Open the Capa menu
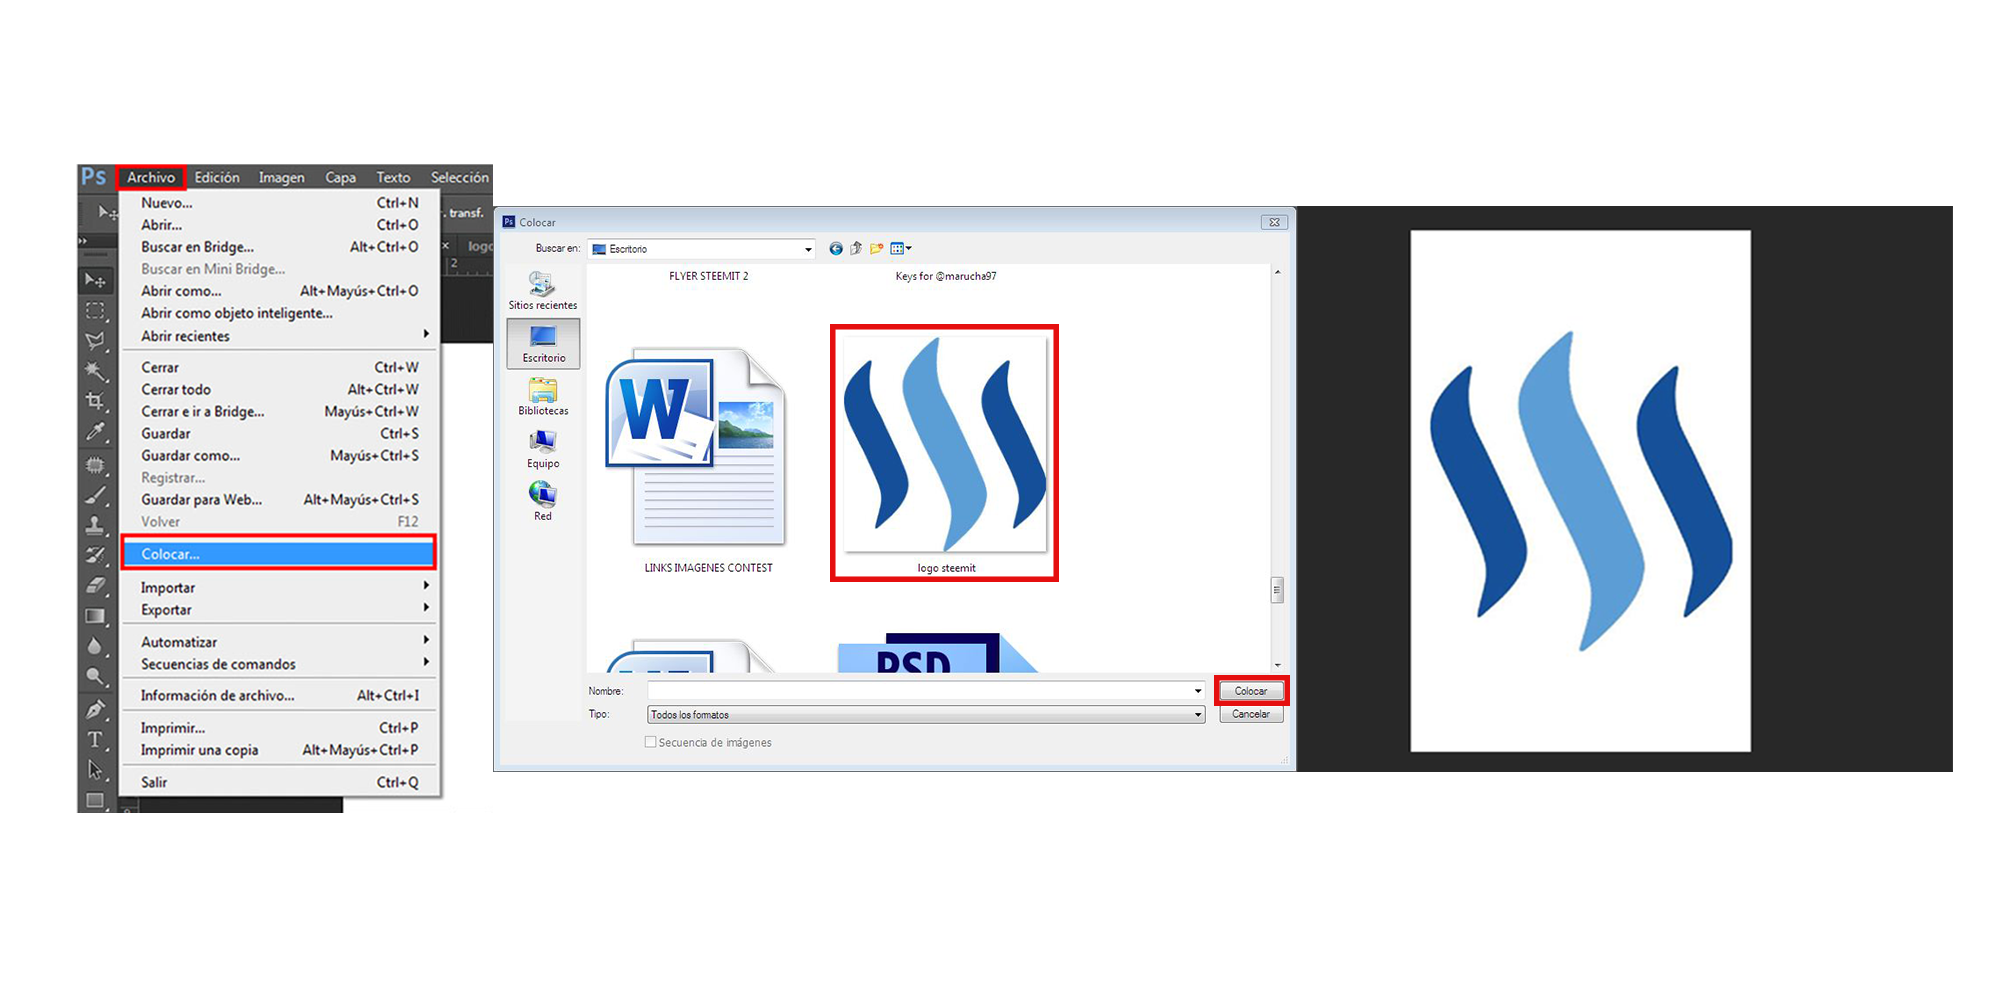The image size is (2000, 1000). click(x=340, y=177)
